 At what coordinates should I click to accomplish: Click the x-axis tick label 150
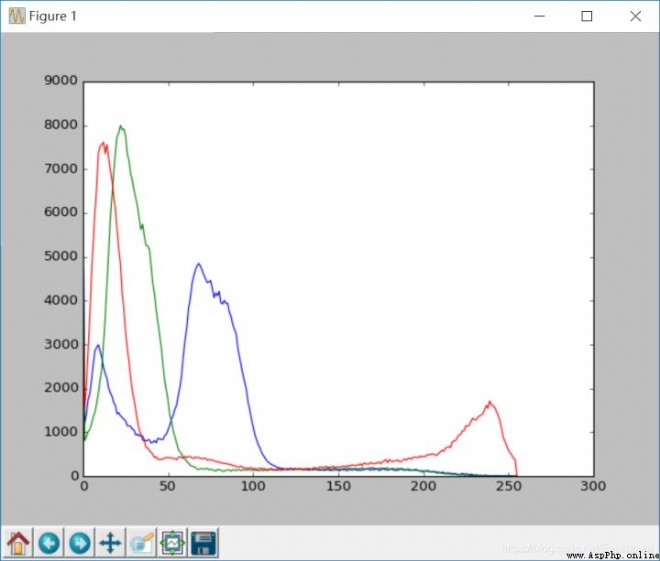click(x=338, y=487)
